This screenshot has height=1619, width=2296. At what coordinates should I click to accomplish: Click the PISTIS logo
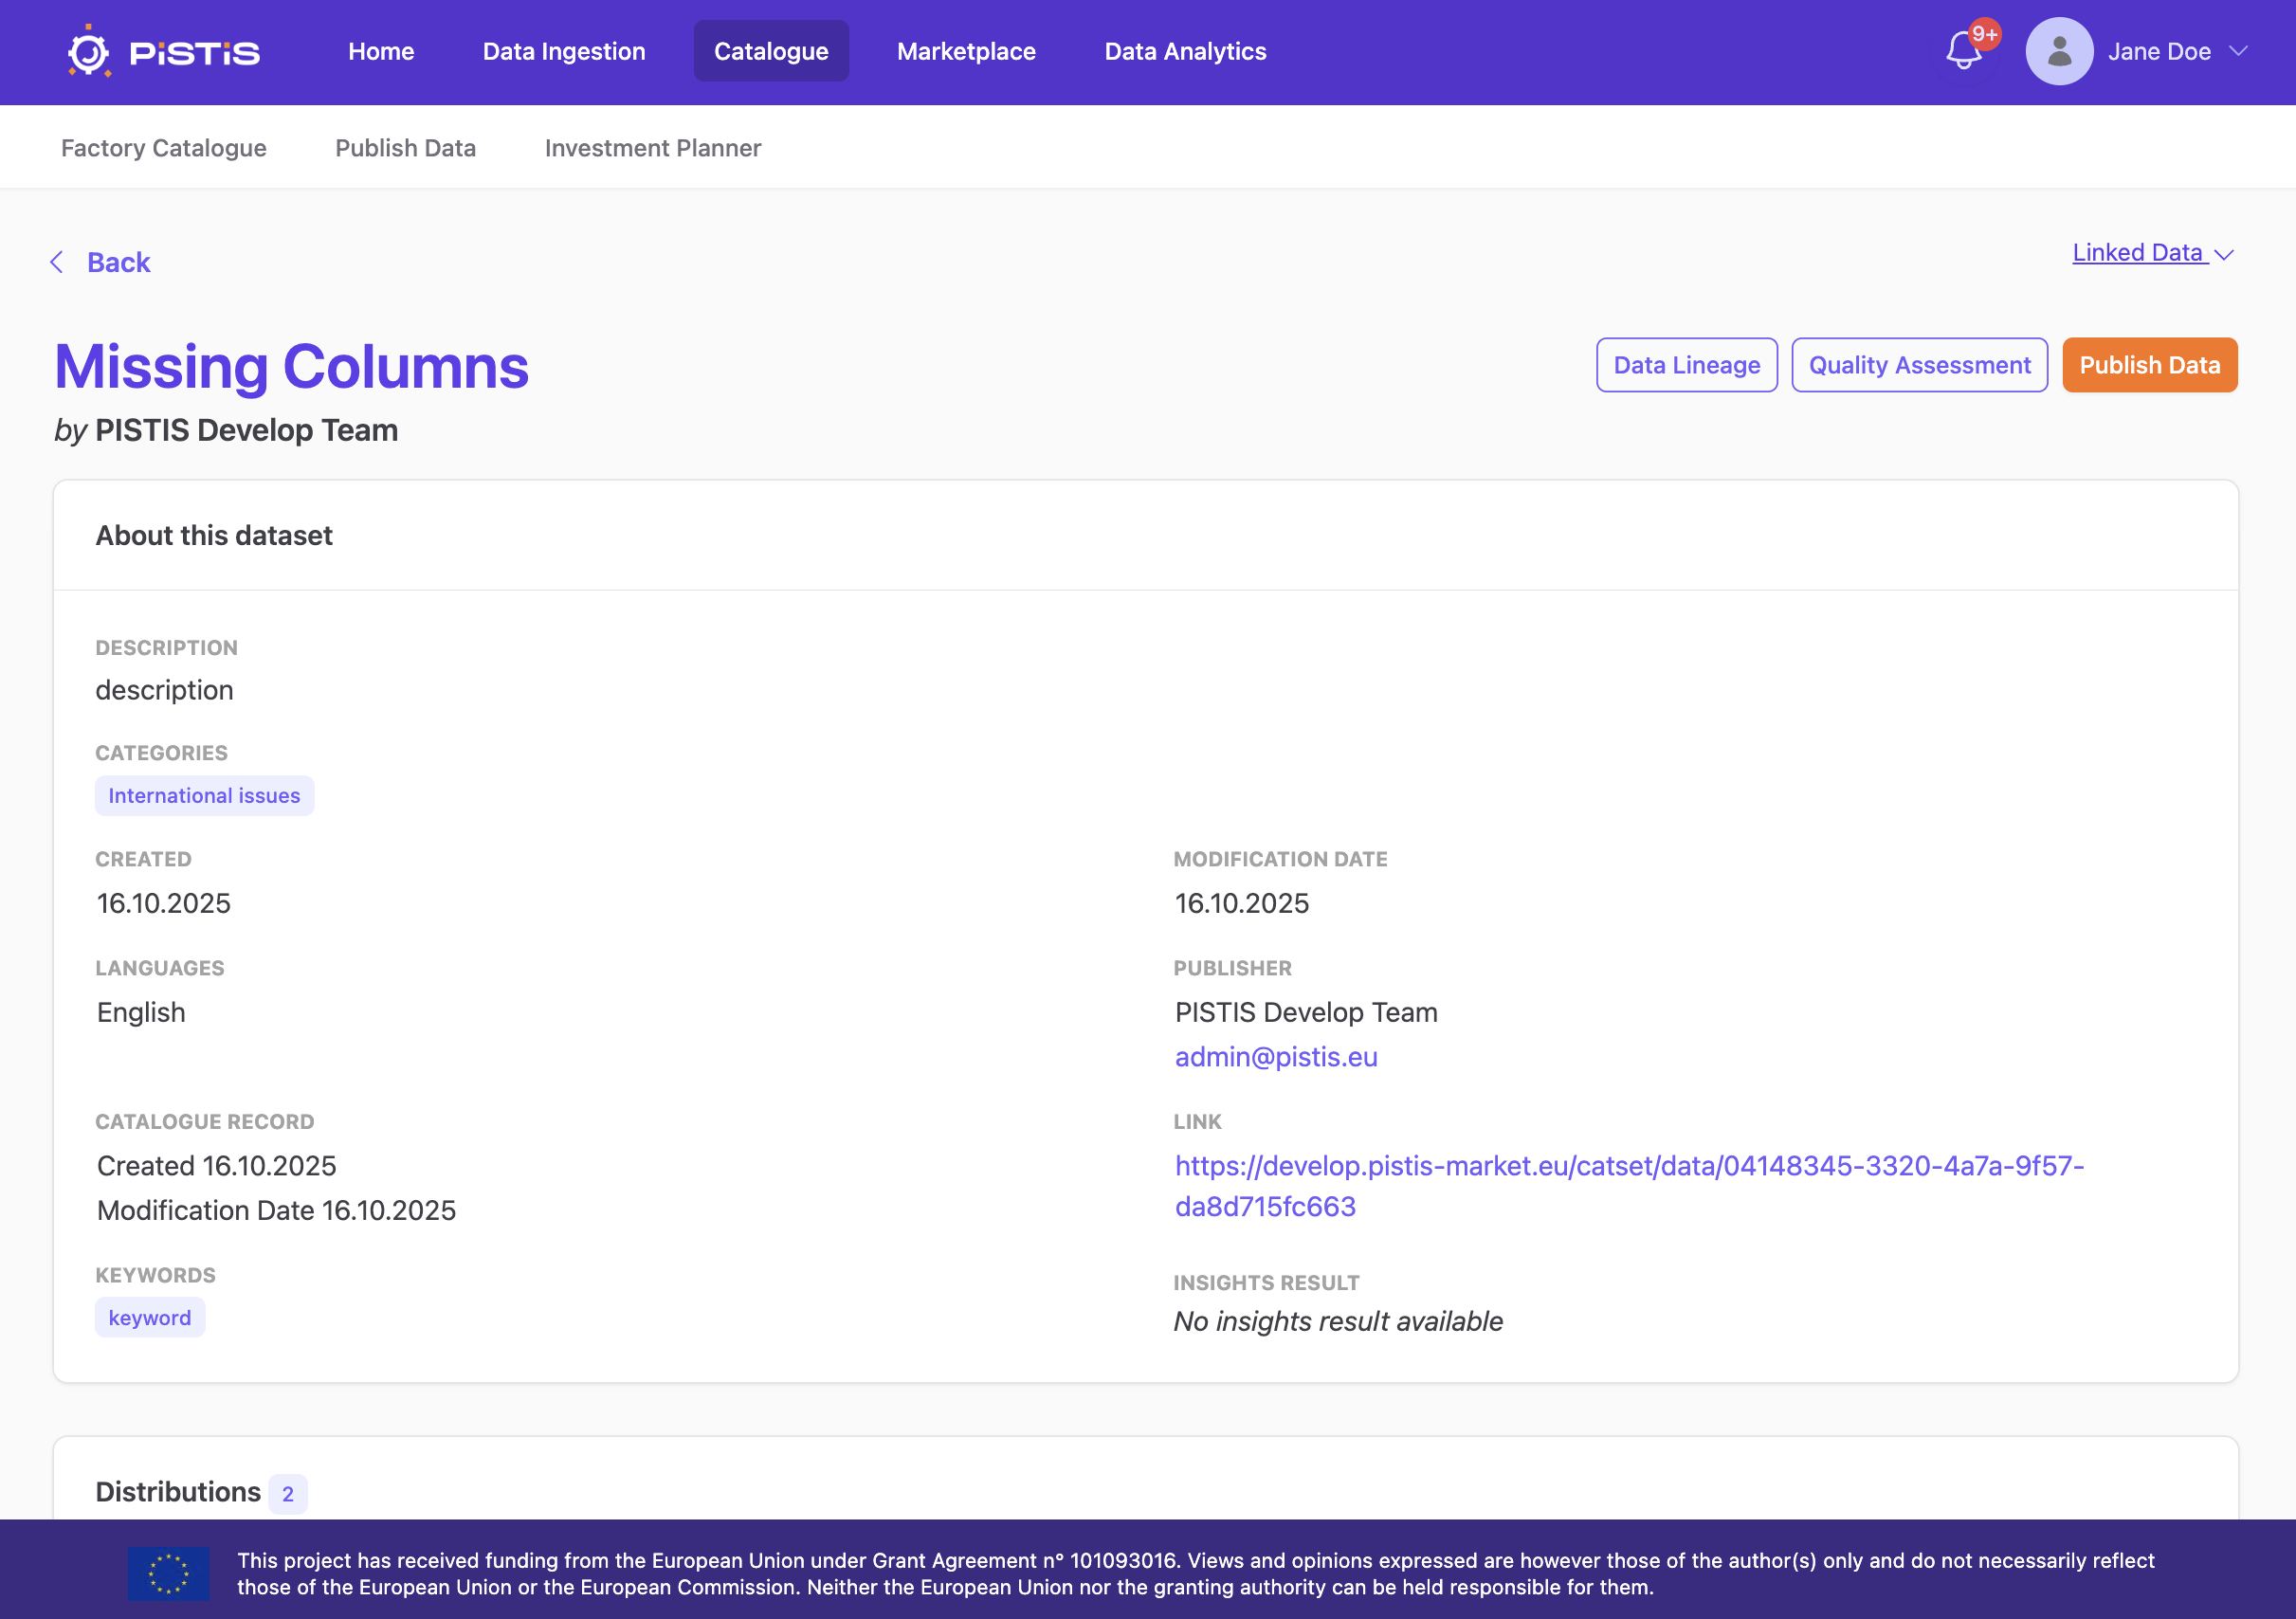163,51
